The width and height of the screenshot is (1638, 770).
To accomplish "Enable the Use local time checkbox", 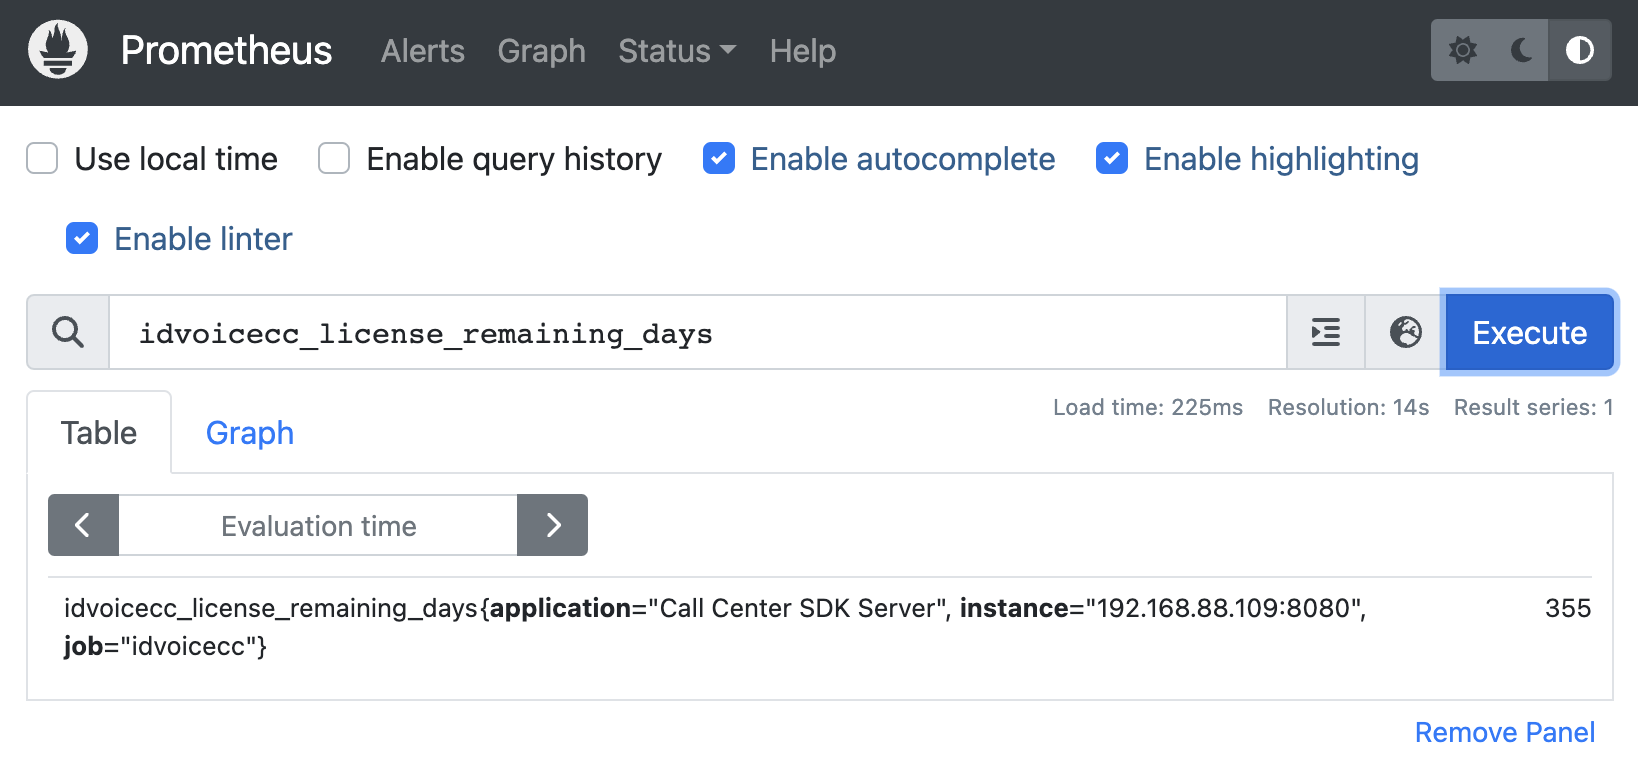I will coord(42,158).
